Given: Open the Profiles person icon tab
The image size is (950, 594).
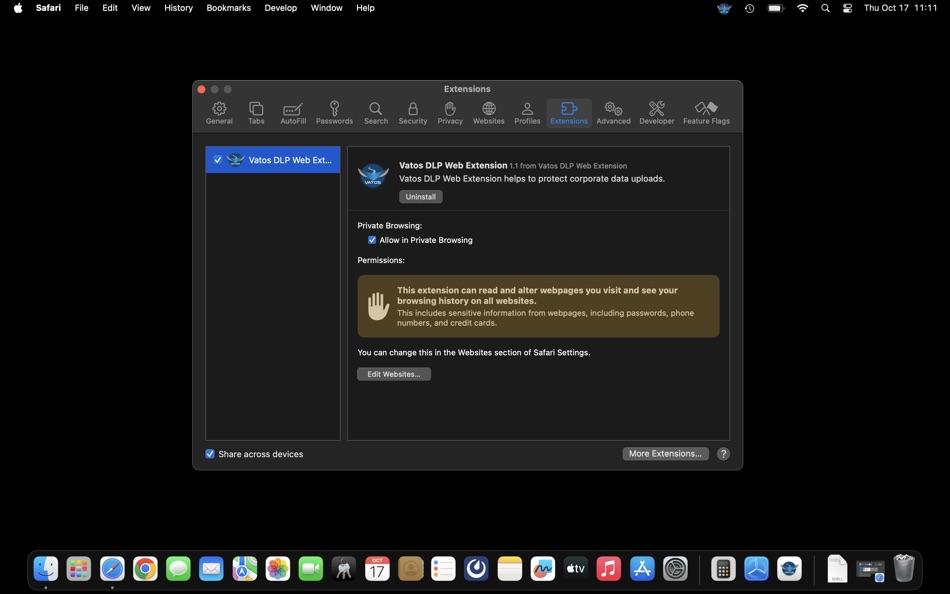Looking at the screenshot, I should coord(527,113).
